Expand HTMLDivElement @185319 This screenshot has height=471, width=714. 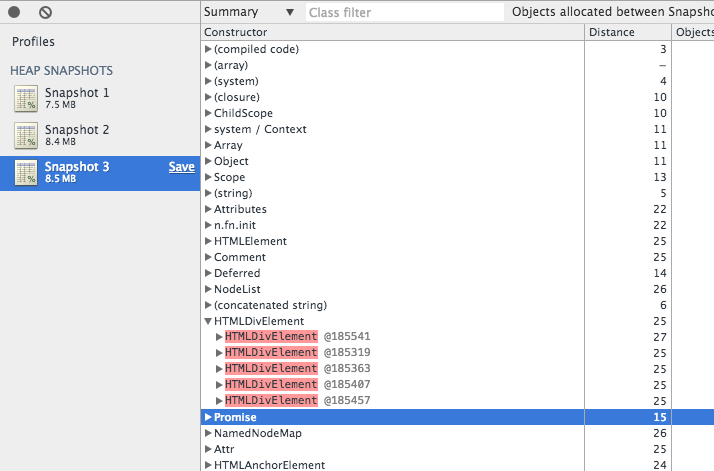pos(219,353)
